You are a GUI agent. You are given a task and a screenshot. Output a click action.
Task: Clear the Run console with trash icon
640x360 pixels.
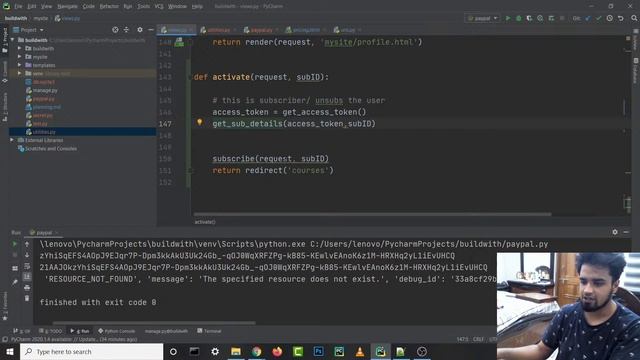27,298
